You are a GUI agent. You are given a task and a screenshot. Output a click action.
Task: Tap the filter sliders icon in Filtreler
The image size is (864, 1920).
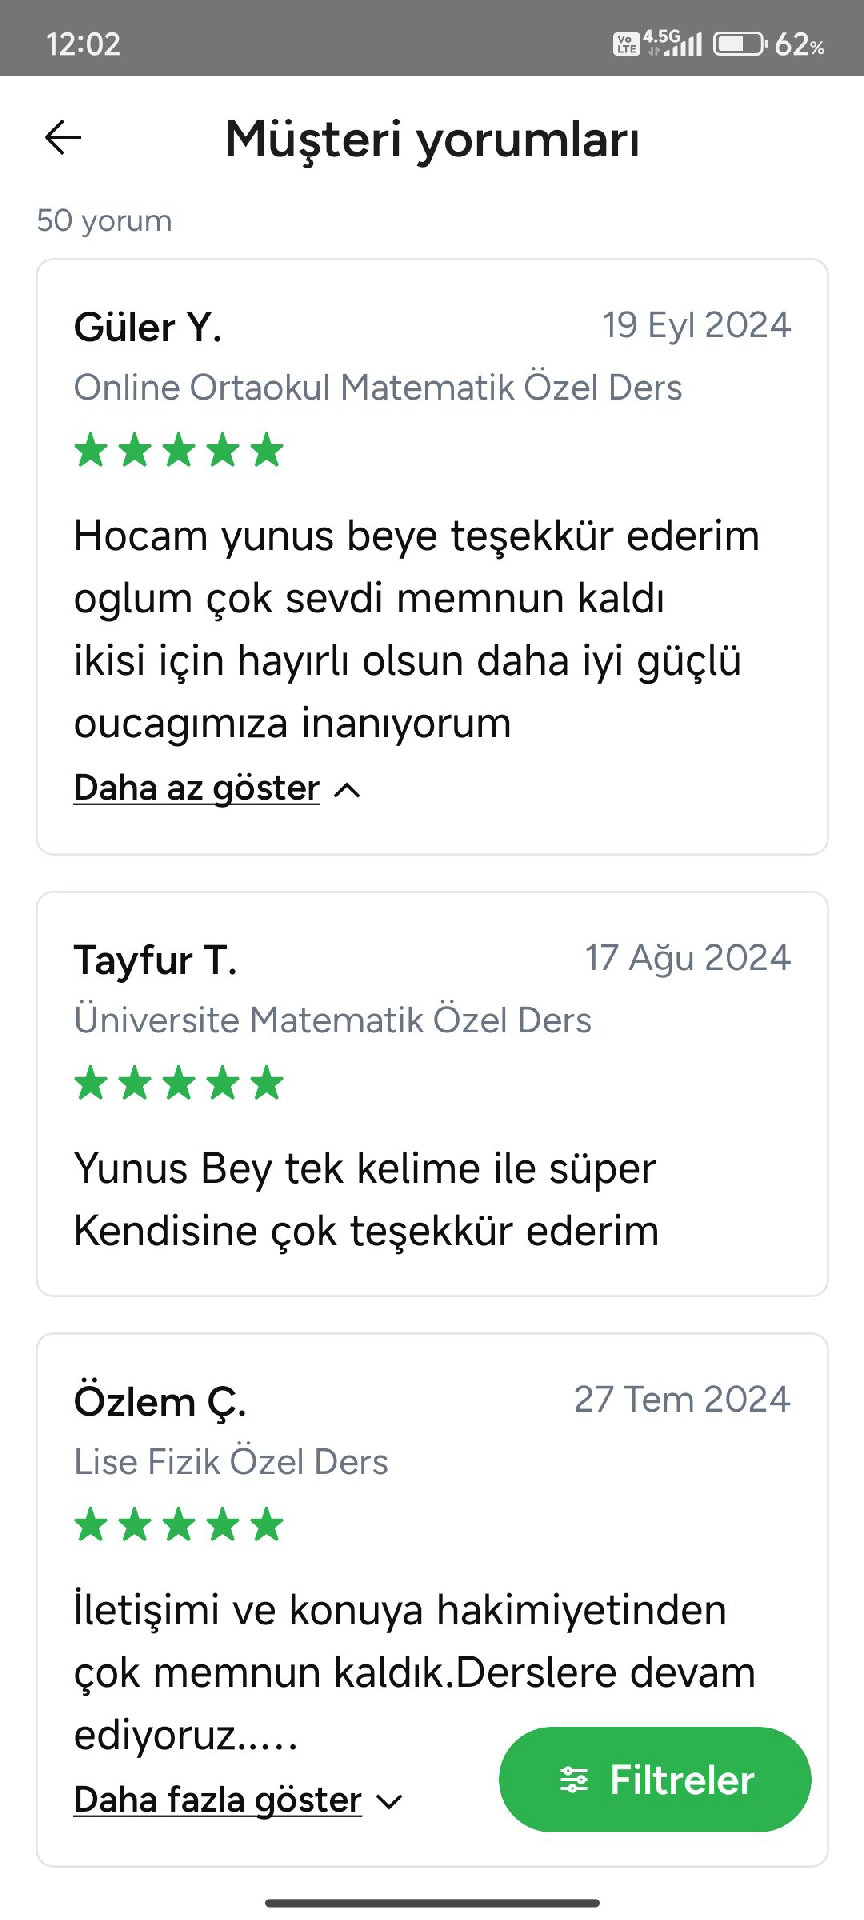[574, 1780]
